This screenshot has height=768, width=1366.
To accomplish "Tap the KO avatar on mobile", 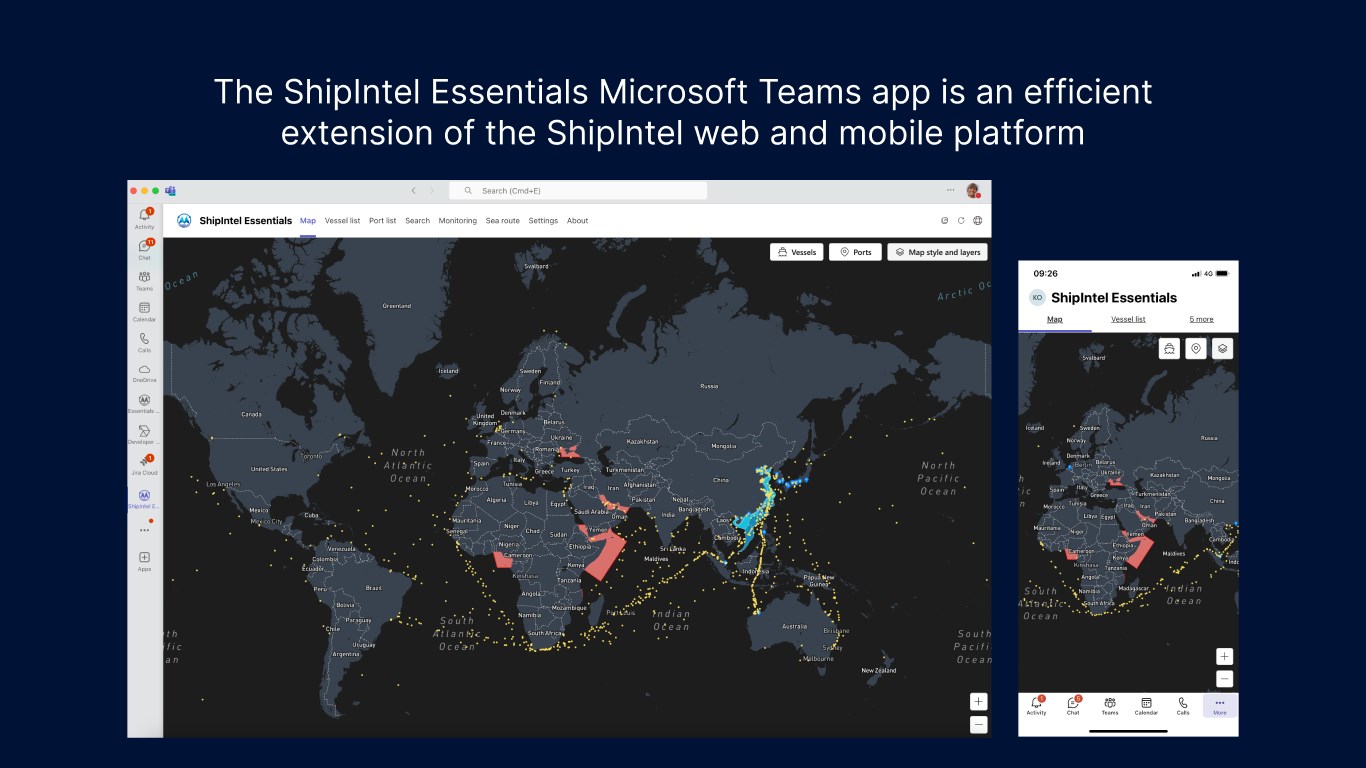I will pos(1037,297).
